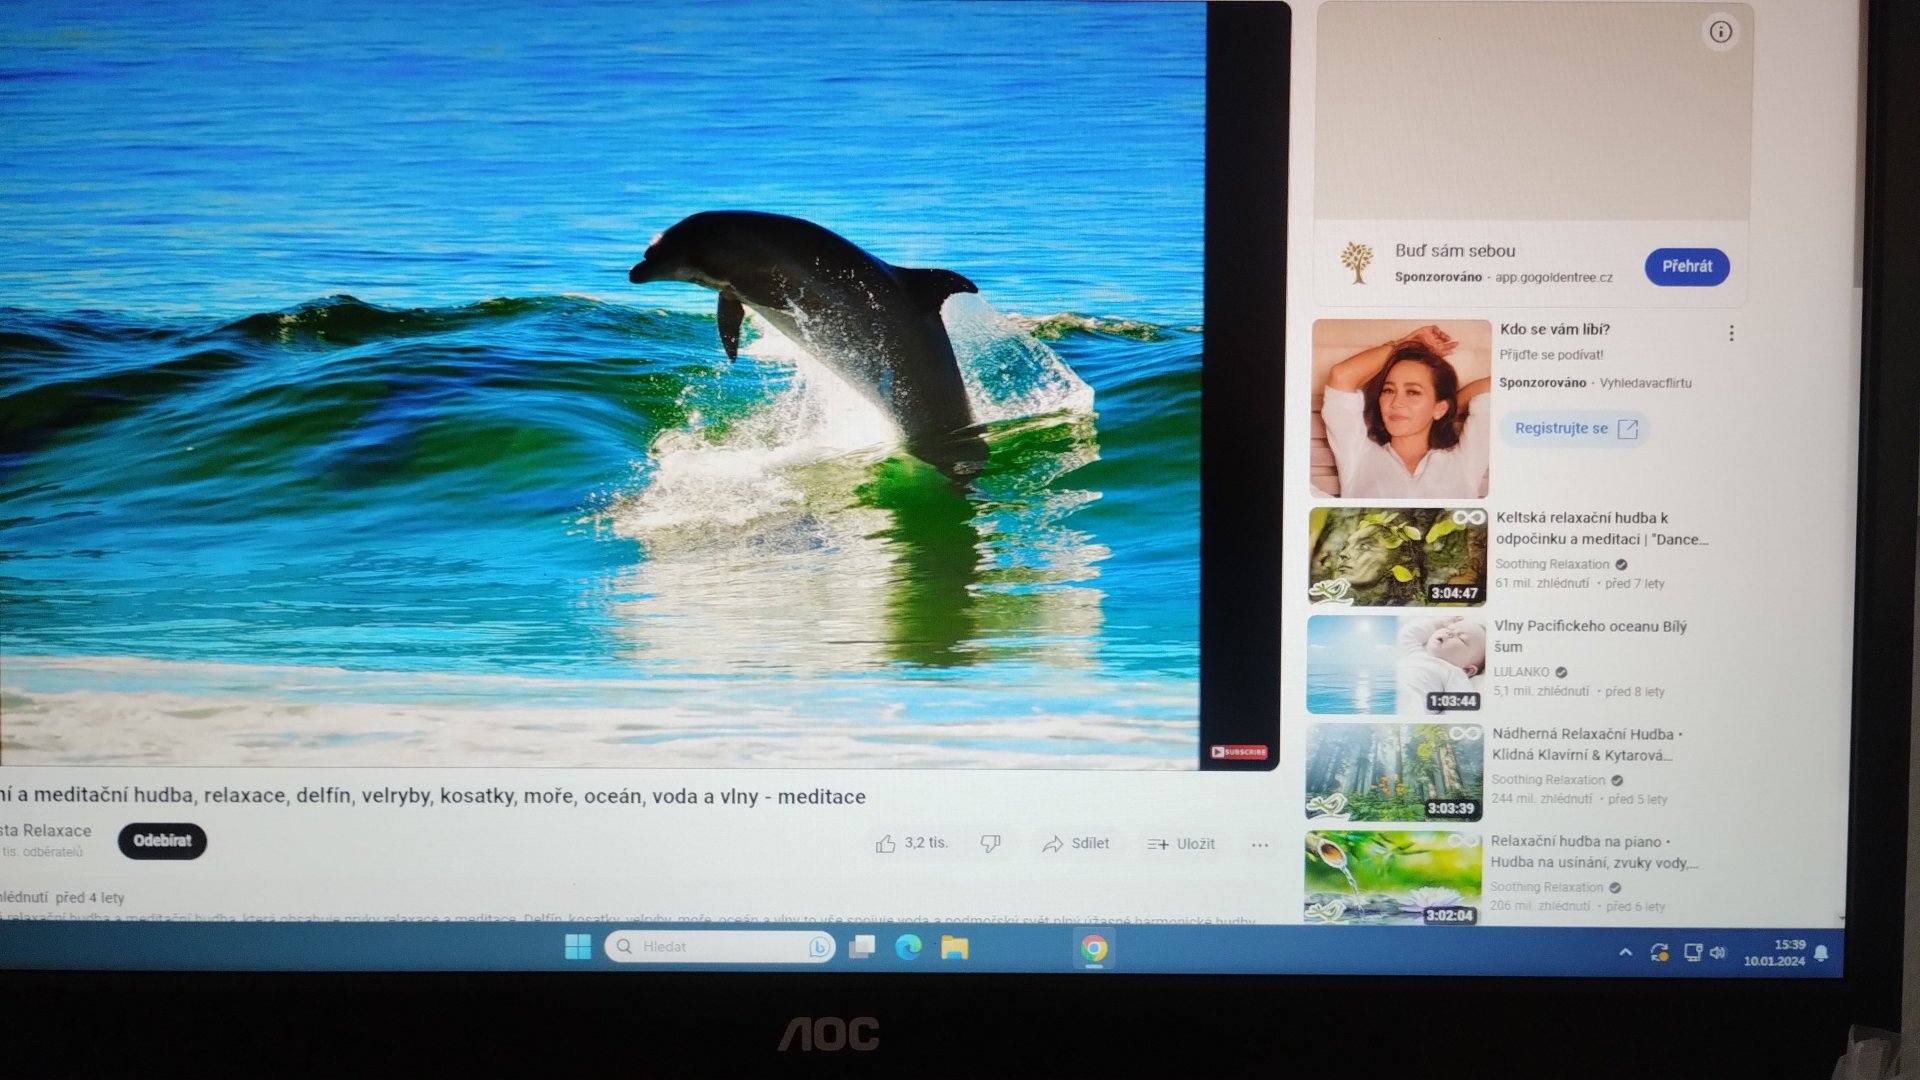Click the Windows Start button

coord(577,947)
